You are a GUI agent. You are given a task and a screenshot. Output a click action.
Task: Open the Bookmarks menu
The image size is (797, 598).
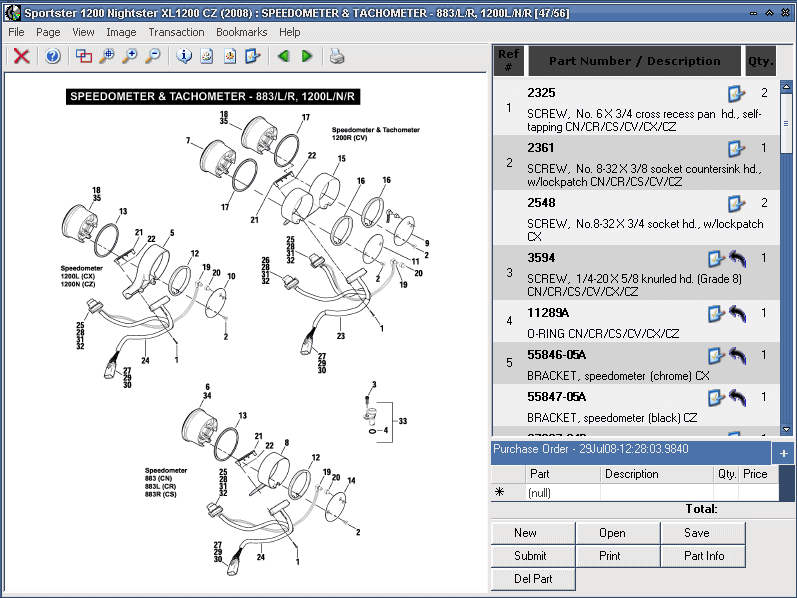tap(241, 32)
